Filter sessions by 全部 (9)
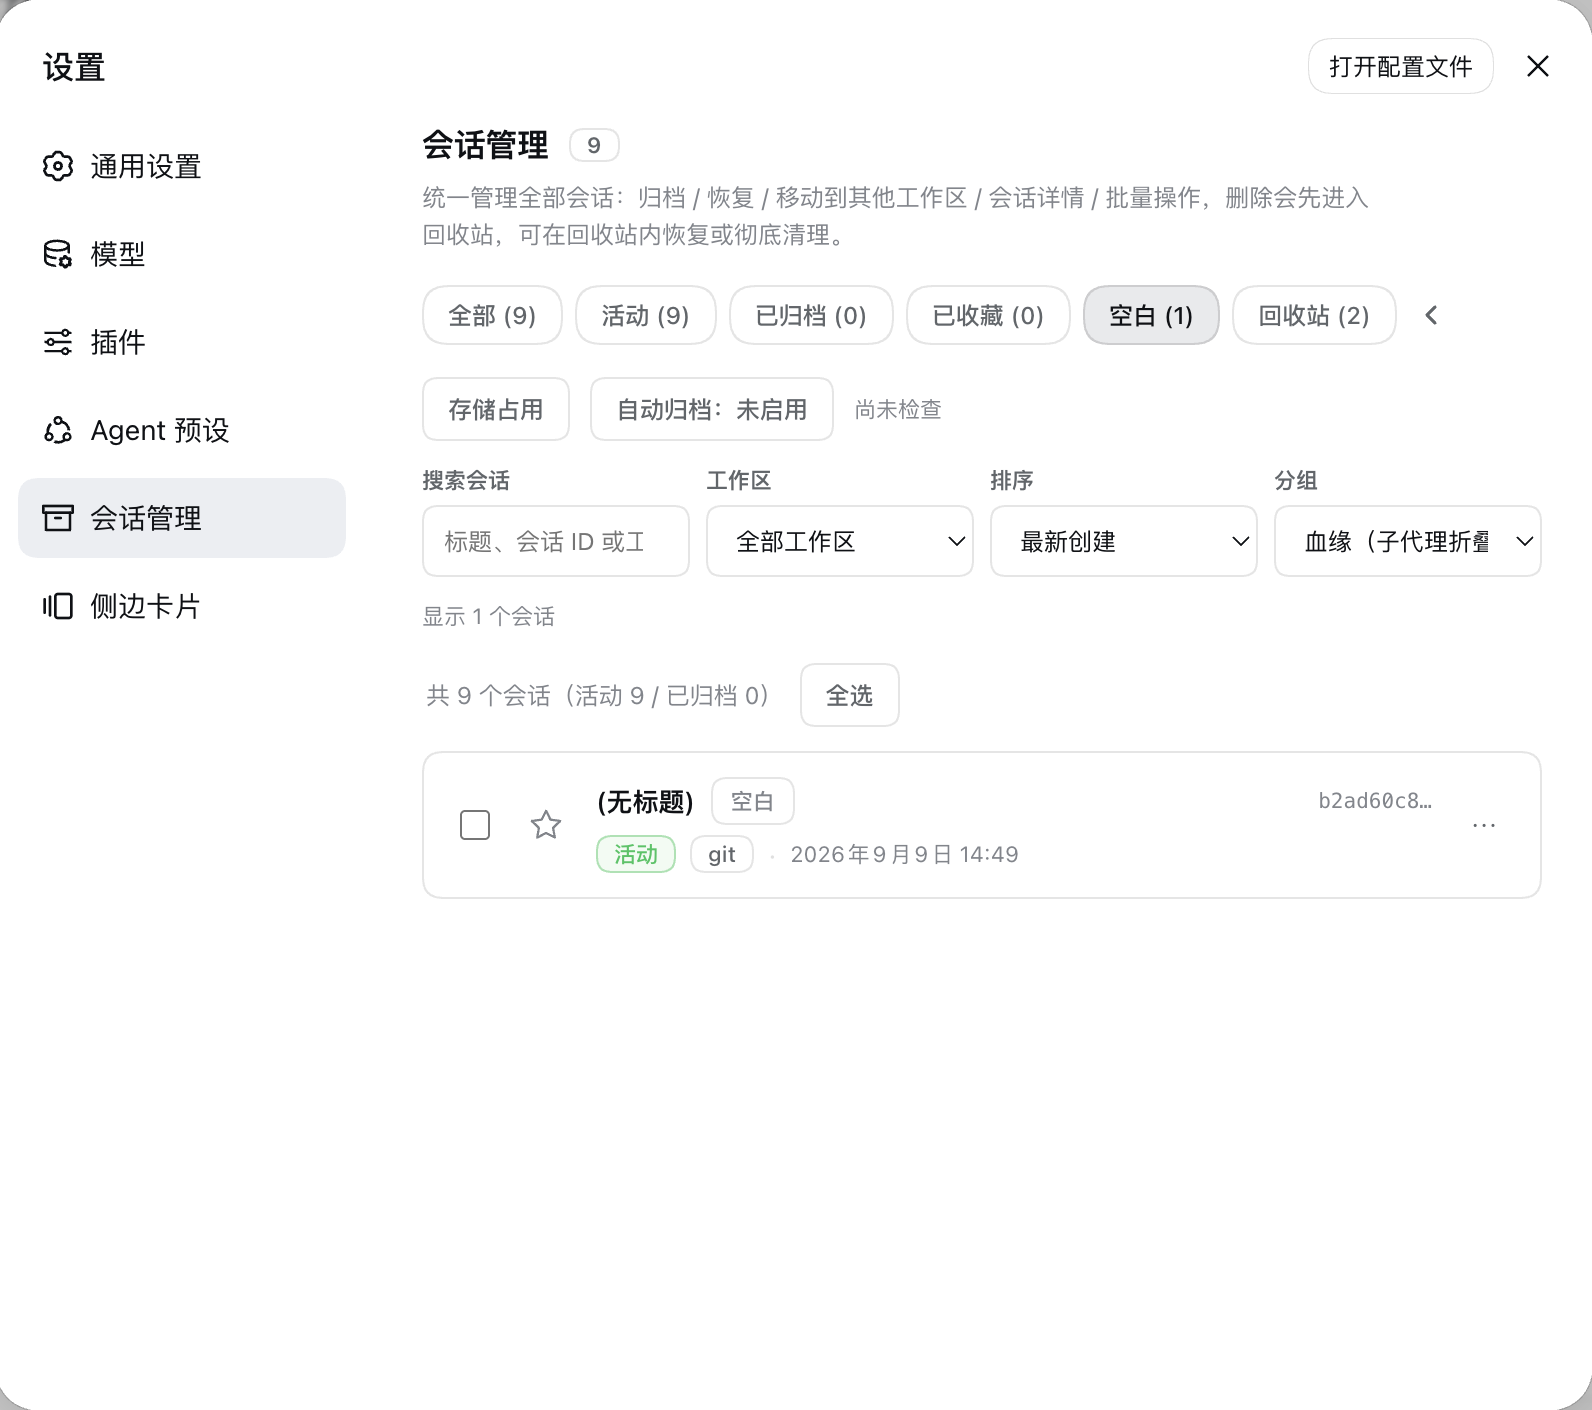This screenshot has width=1592, height=1410. tap(492, 315)
